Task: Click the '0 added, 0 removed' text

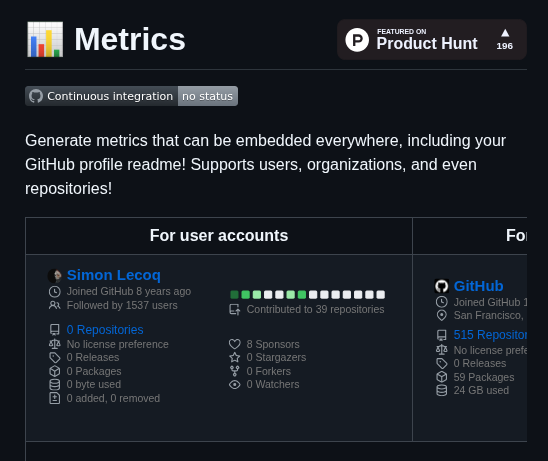Action: [x=113, y=398]
